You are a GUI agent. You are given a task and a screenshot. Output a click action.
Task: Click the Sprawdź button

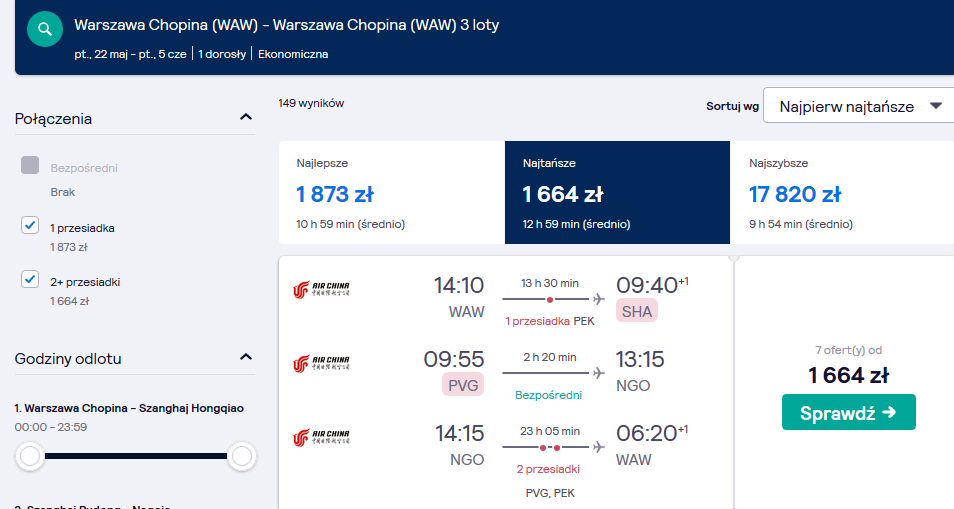click(x=849, y=412)
